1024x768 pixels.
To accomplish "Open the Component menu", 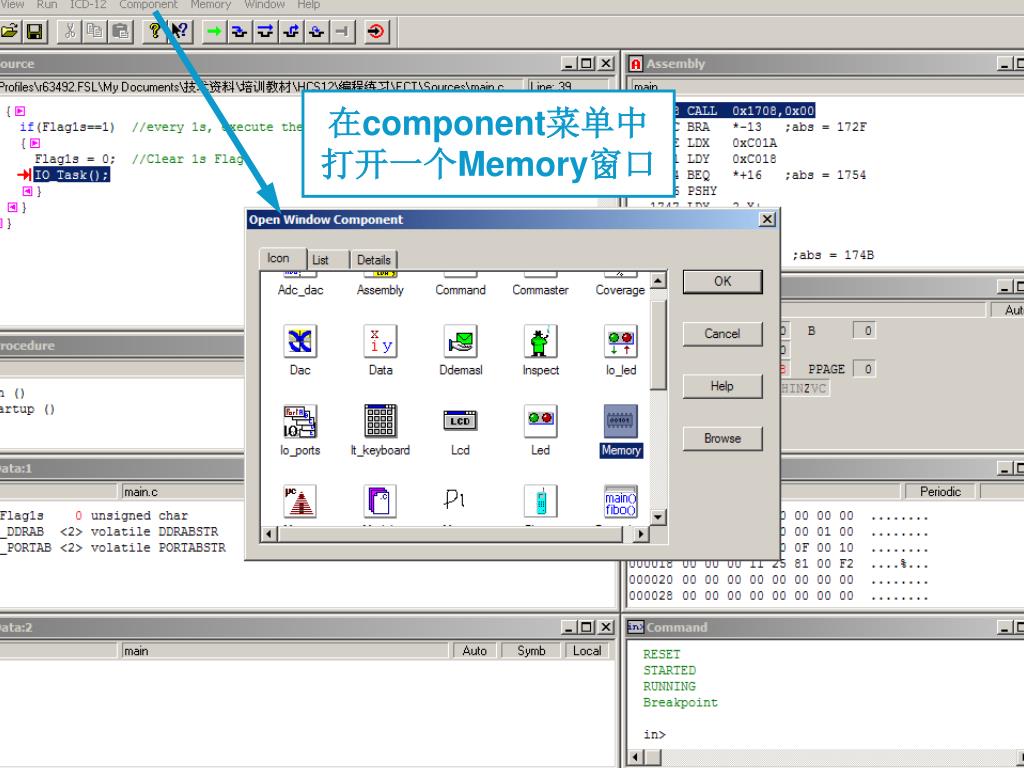I will click(148, 5).
